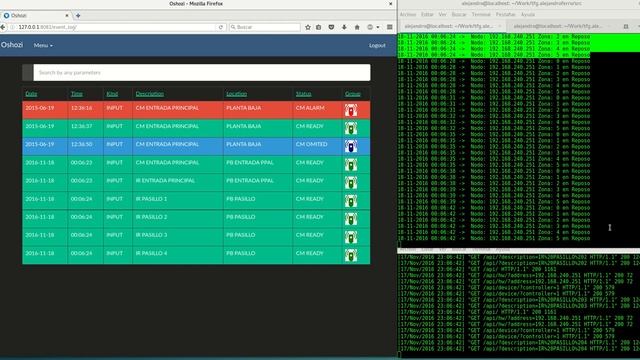The height and width of the screenshot is (360, 640).
Task: Open camera icon for CM ENTRADA PRINCIPAL 00:06:23 row
Action: click(351, 164)
